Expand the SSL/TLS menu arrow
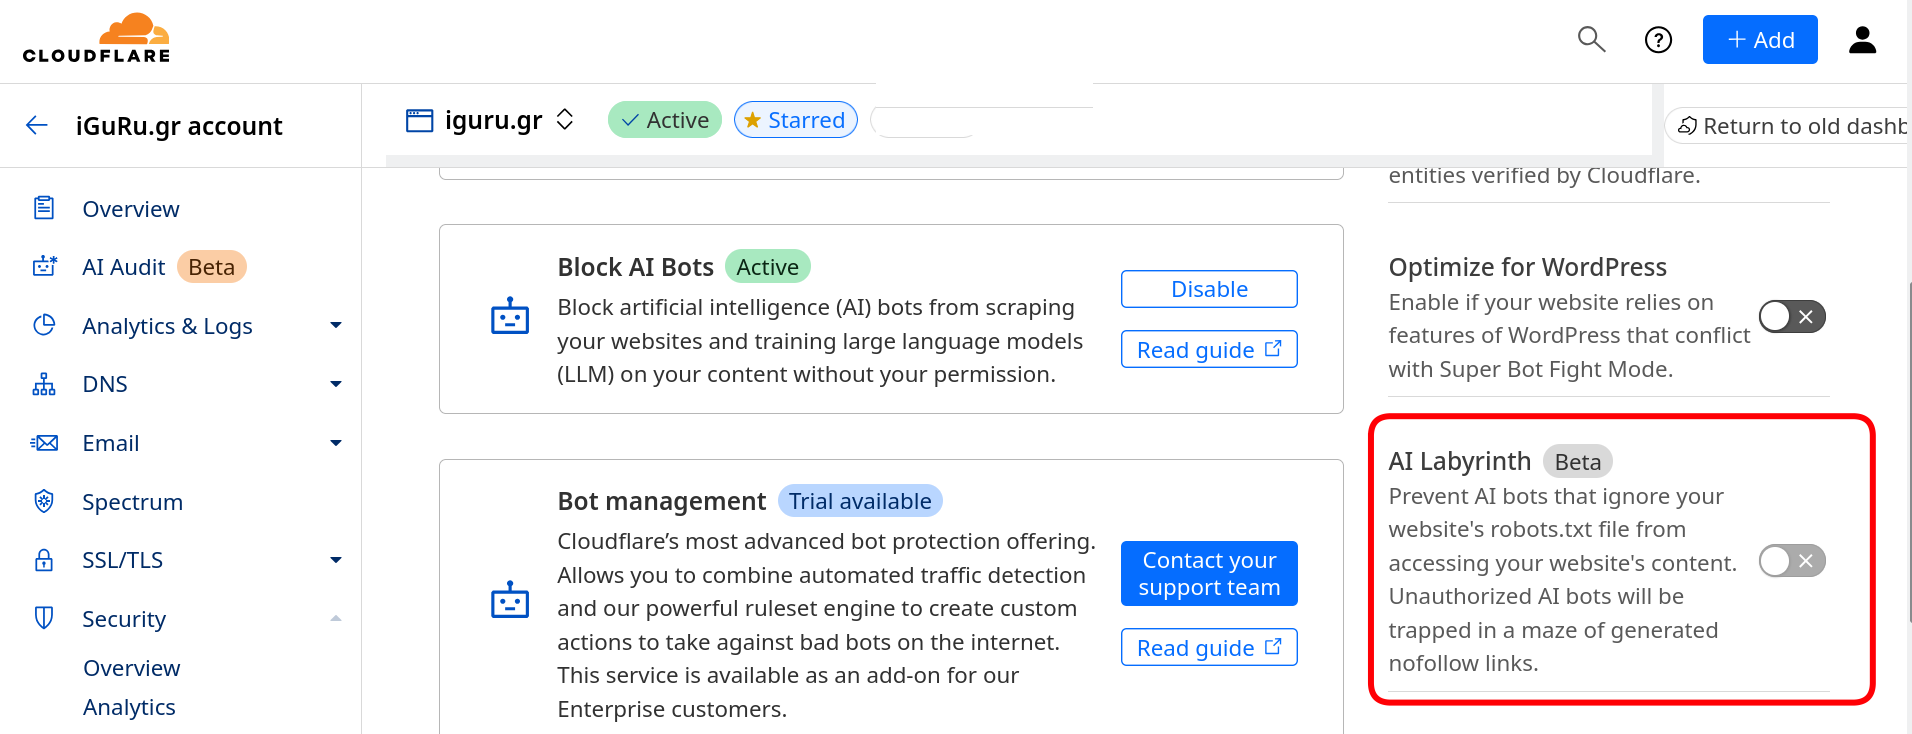The width and height of the screenshot is (1912, 734). [336, 560]
